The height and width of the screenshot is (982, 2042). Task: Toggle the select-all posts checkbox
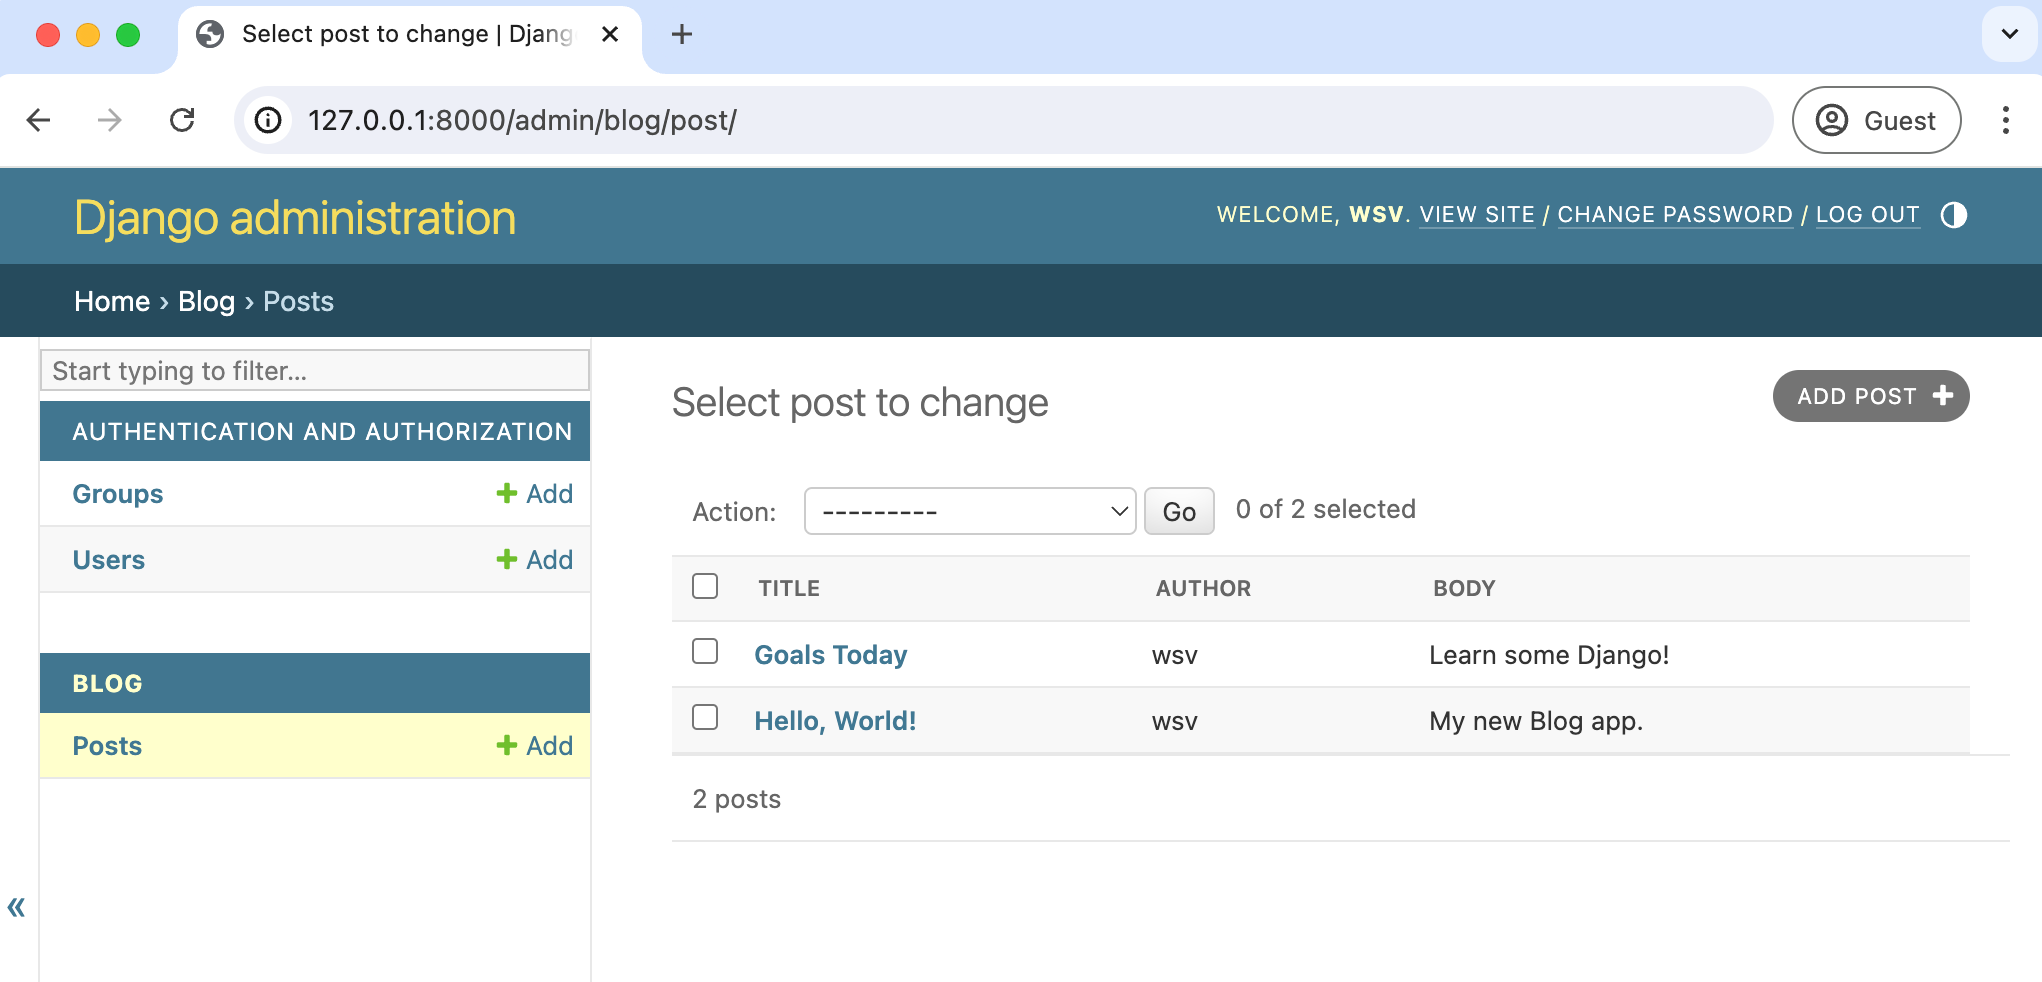[x=705, y=586]
